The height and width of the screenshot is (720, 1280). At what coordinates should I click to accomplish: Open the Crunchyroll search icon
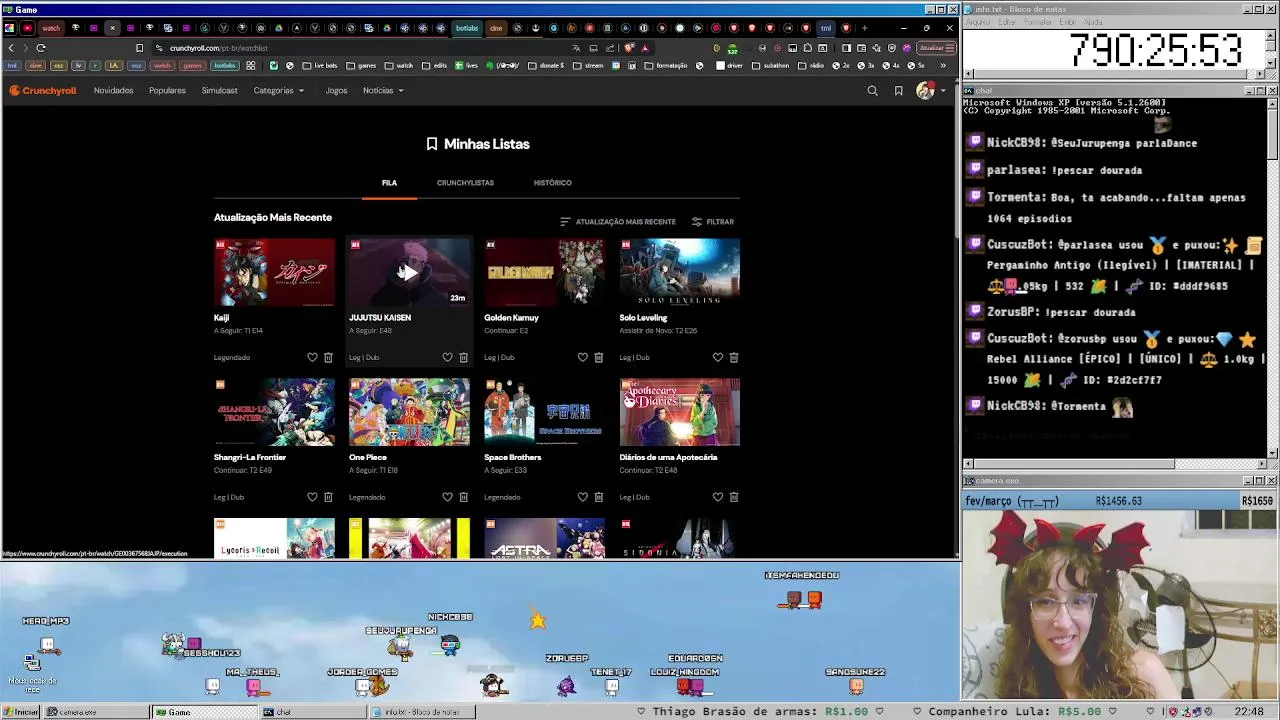(x=872, y=91)
